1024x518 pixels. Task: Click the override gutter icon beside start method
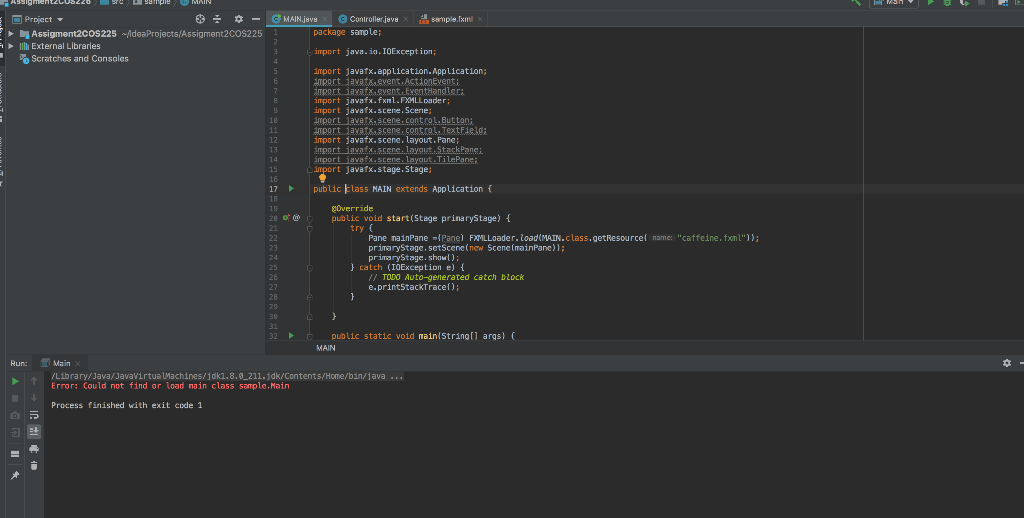tap(286, 218)
